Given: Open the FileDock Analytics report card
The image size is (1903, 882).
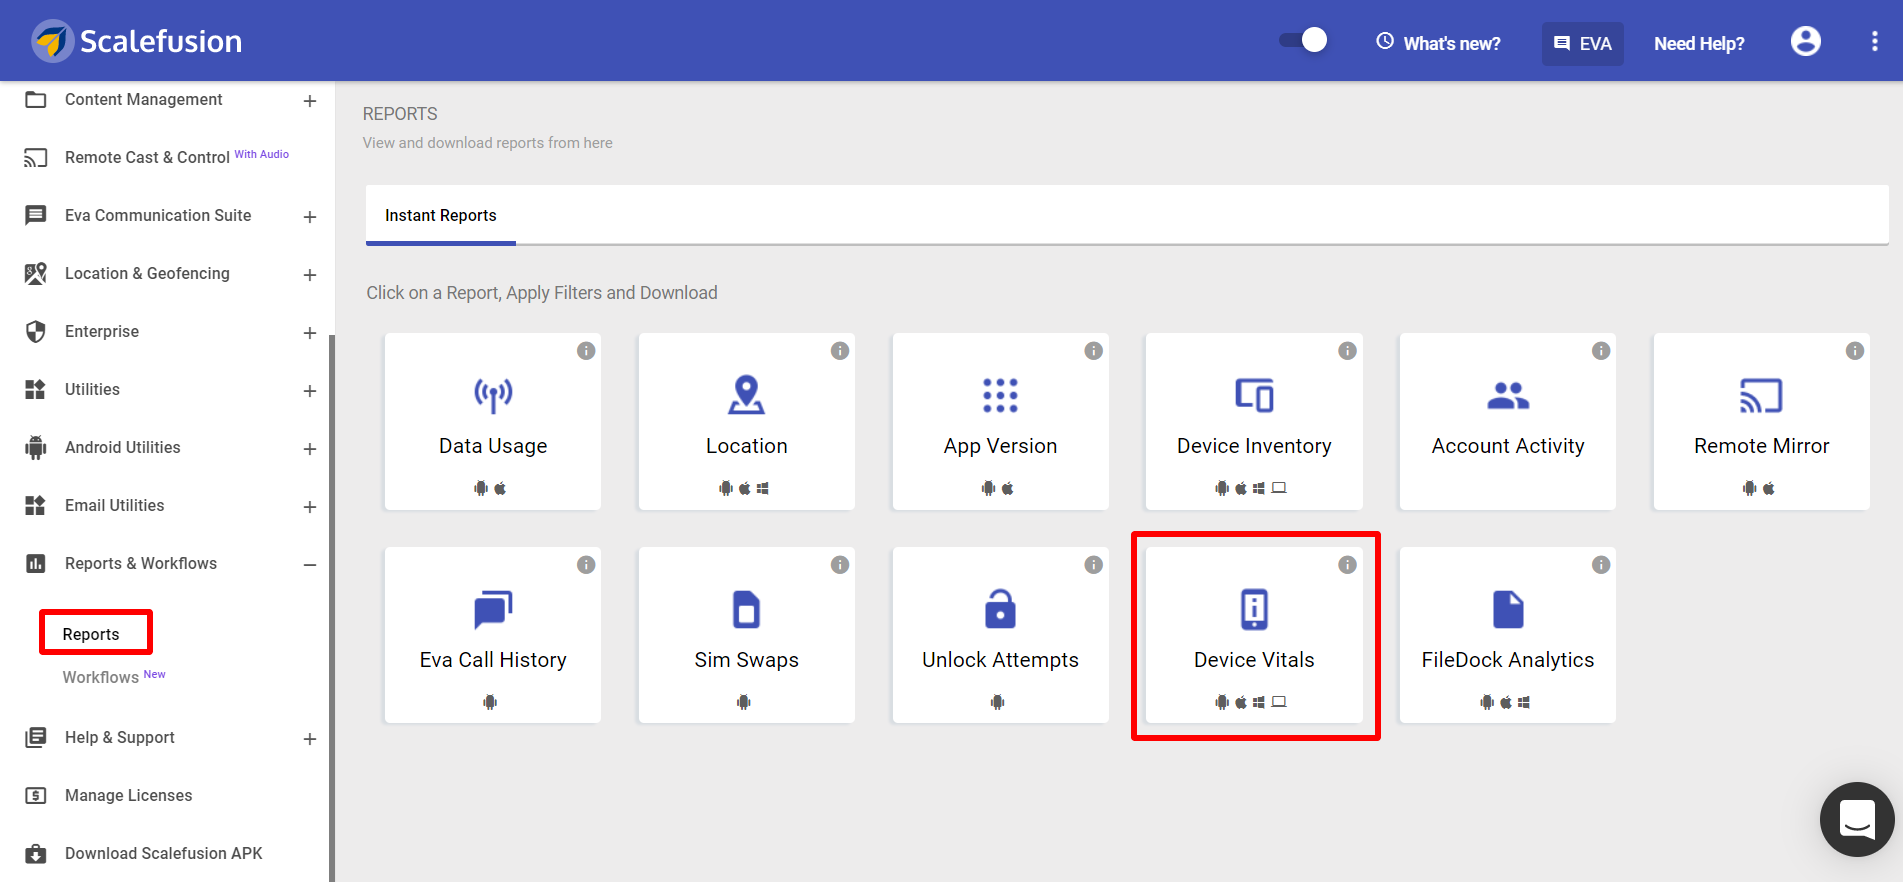Looking at the screenshot, I should coord(1508,635).
